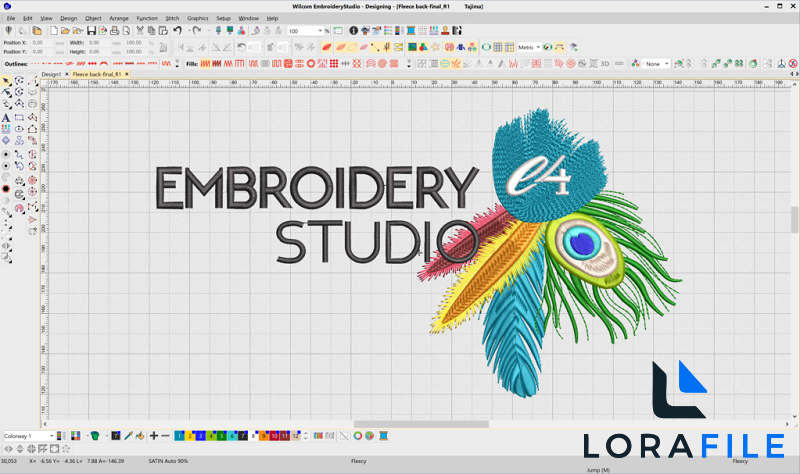
Task: Click the Cut scissors icon
Action: pos(140,31)
